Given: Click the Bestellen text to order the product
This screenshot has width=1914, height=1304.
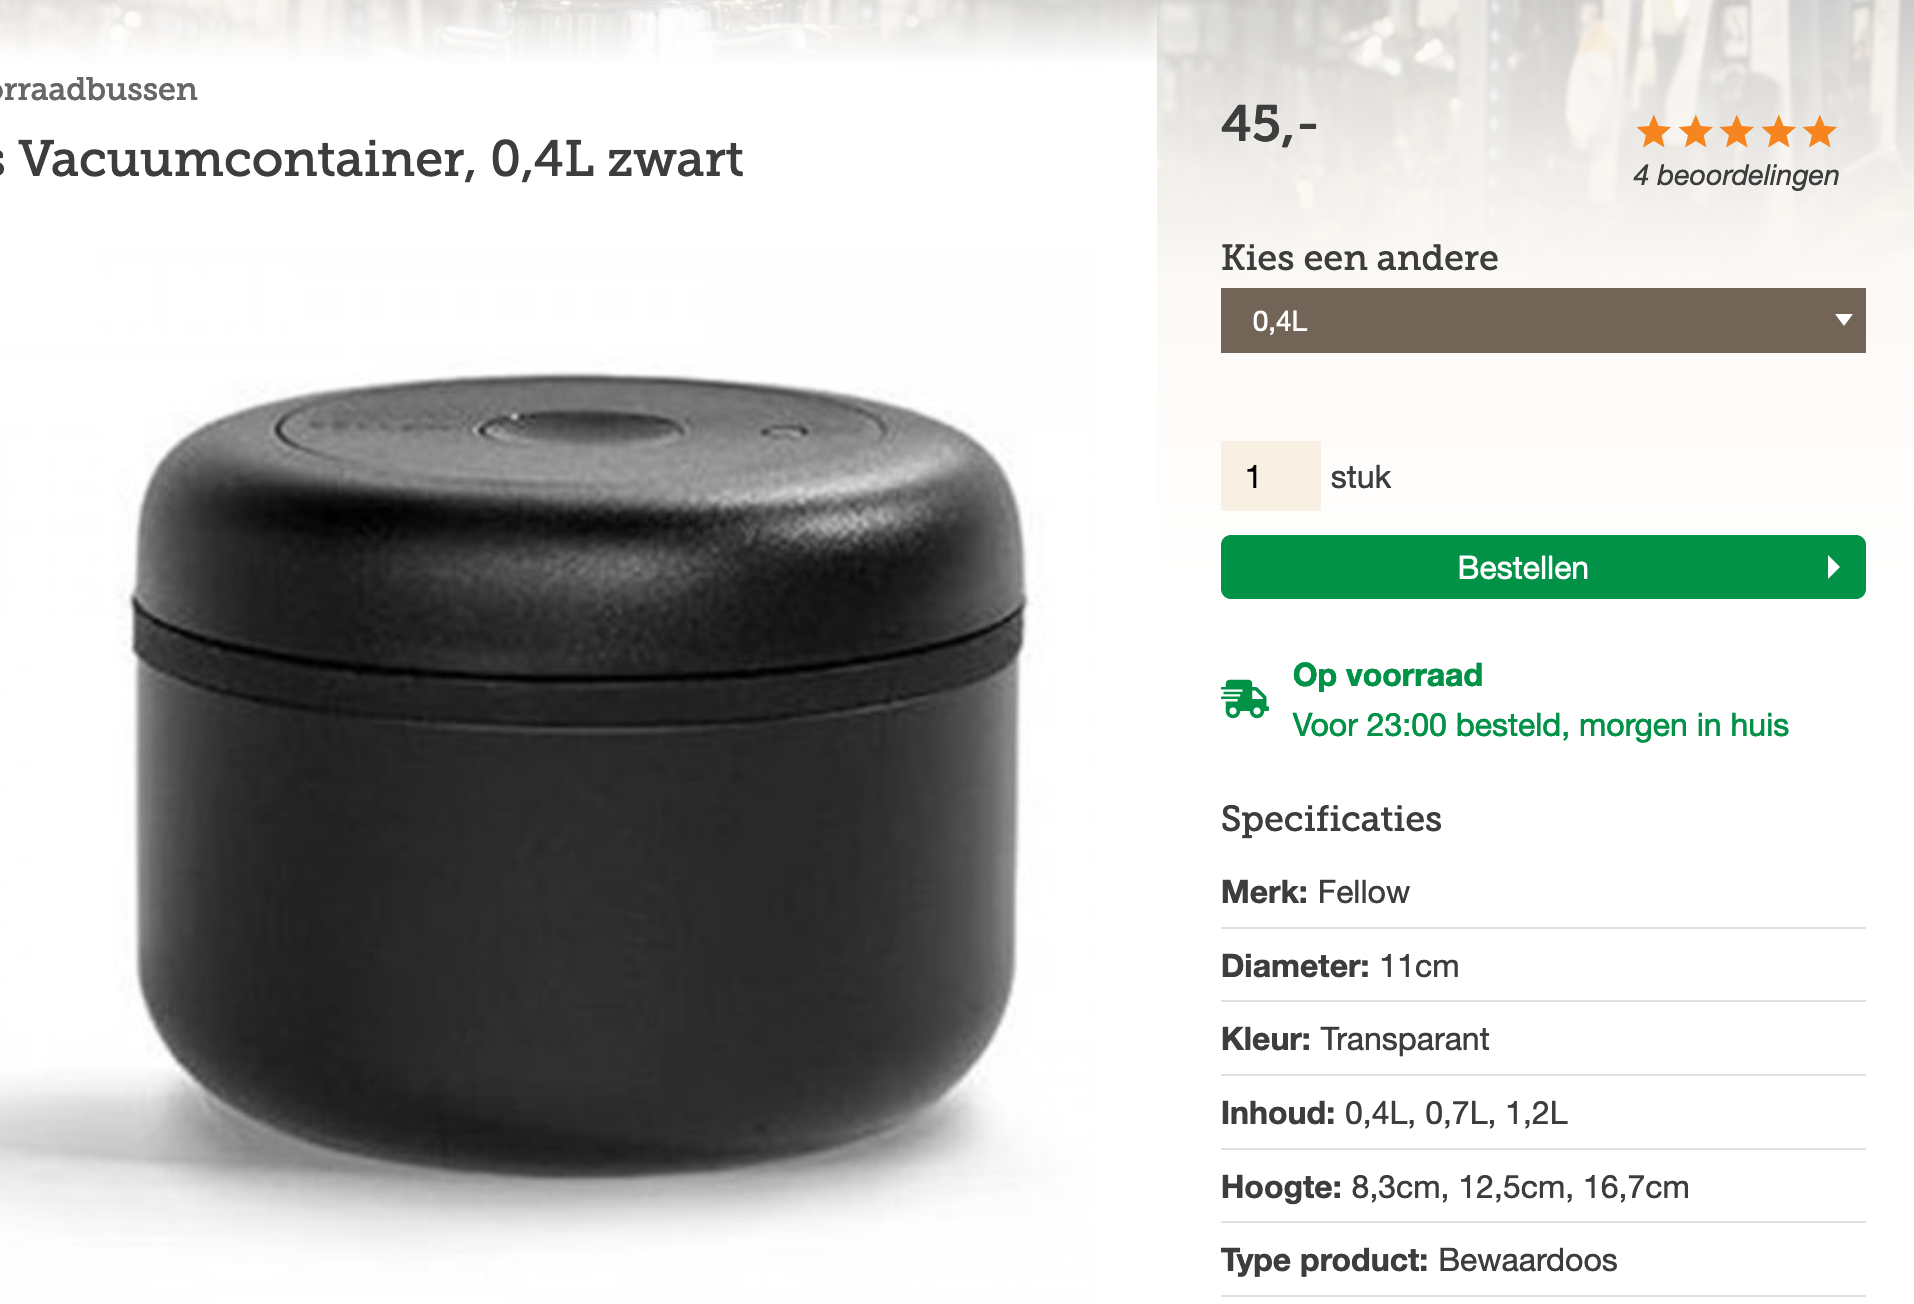Looking at the screenshot, I should pos(1523,568).
